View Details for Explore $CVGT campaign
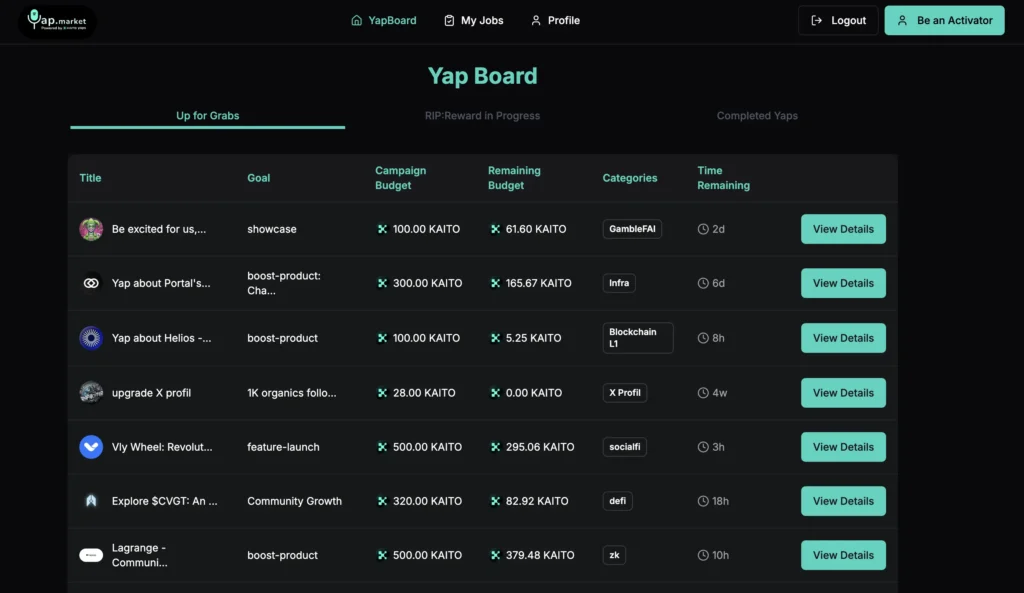Viewport: 1024px width, 593px height. coord(843,501)
